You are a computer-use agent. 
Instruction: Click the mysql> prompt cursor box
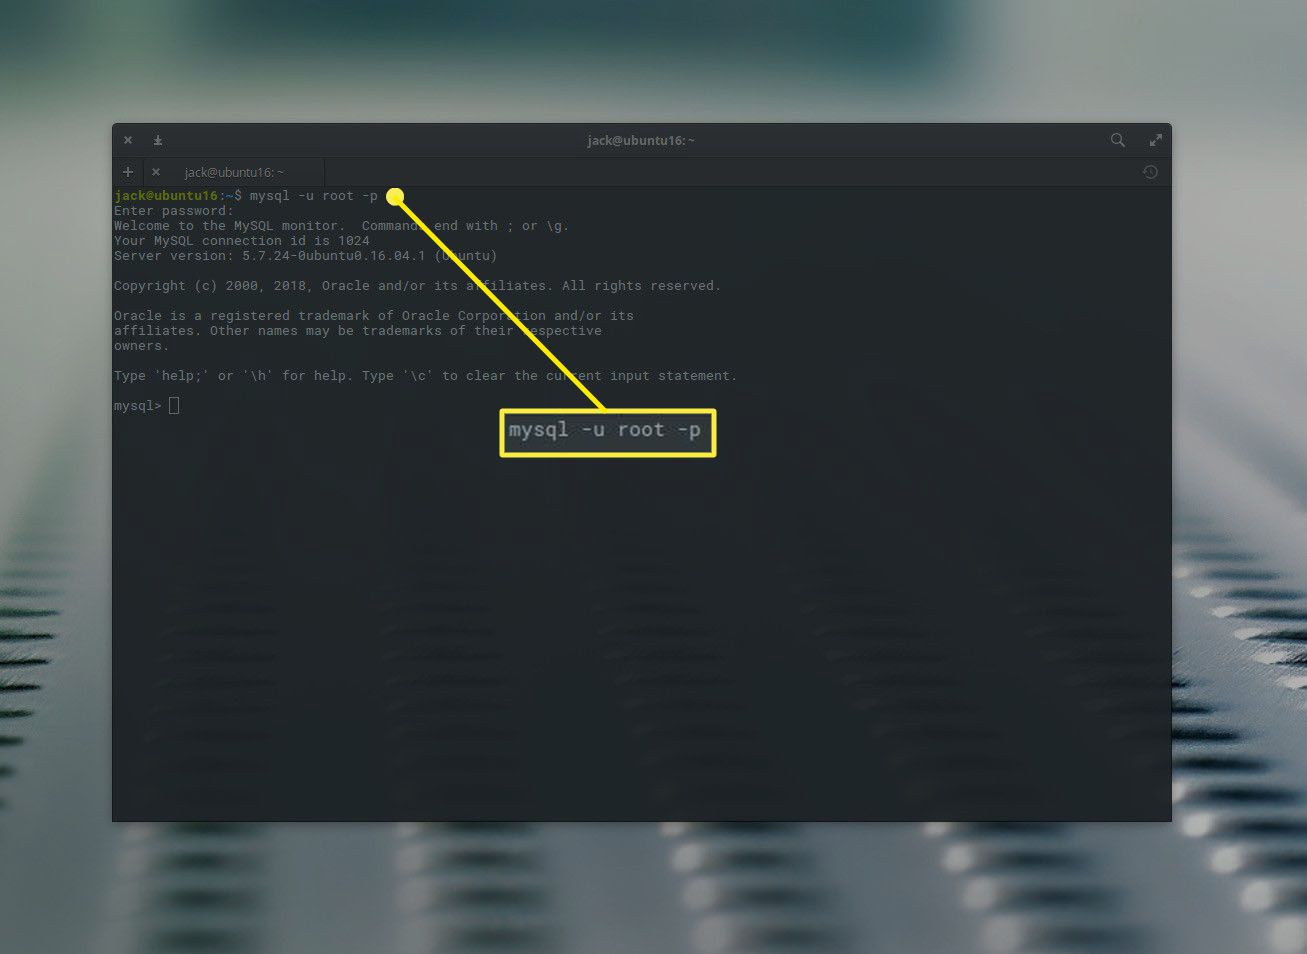point(174,405)
